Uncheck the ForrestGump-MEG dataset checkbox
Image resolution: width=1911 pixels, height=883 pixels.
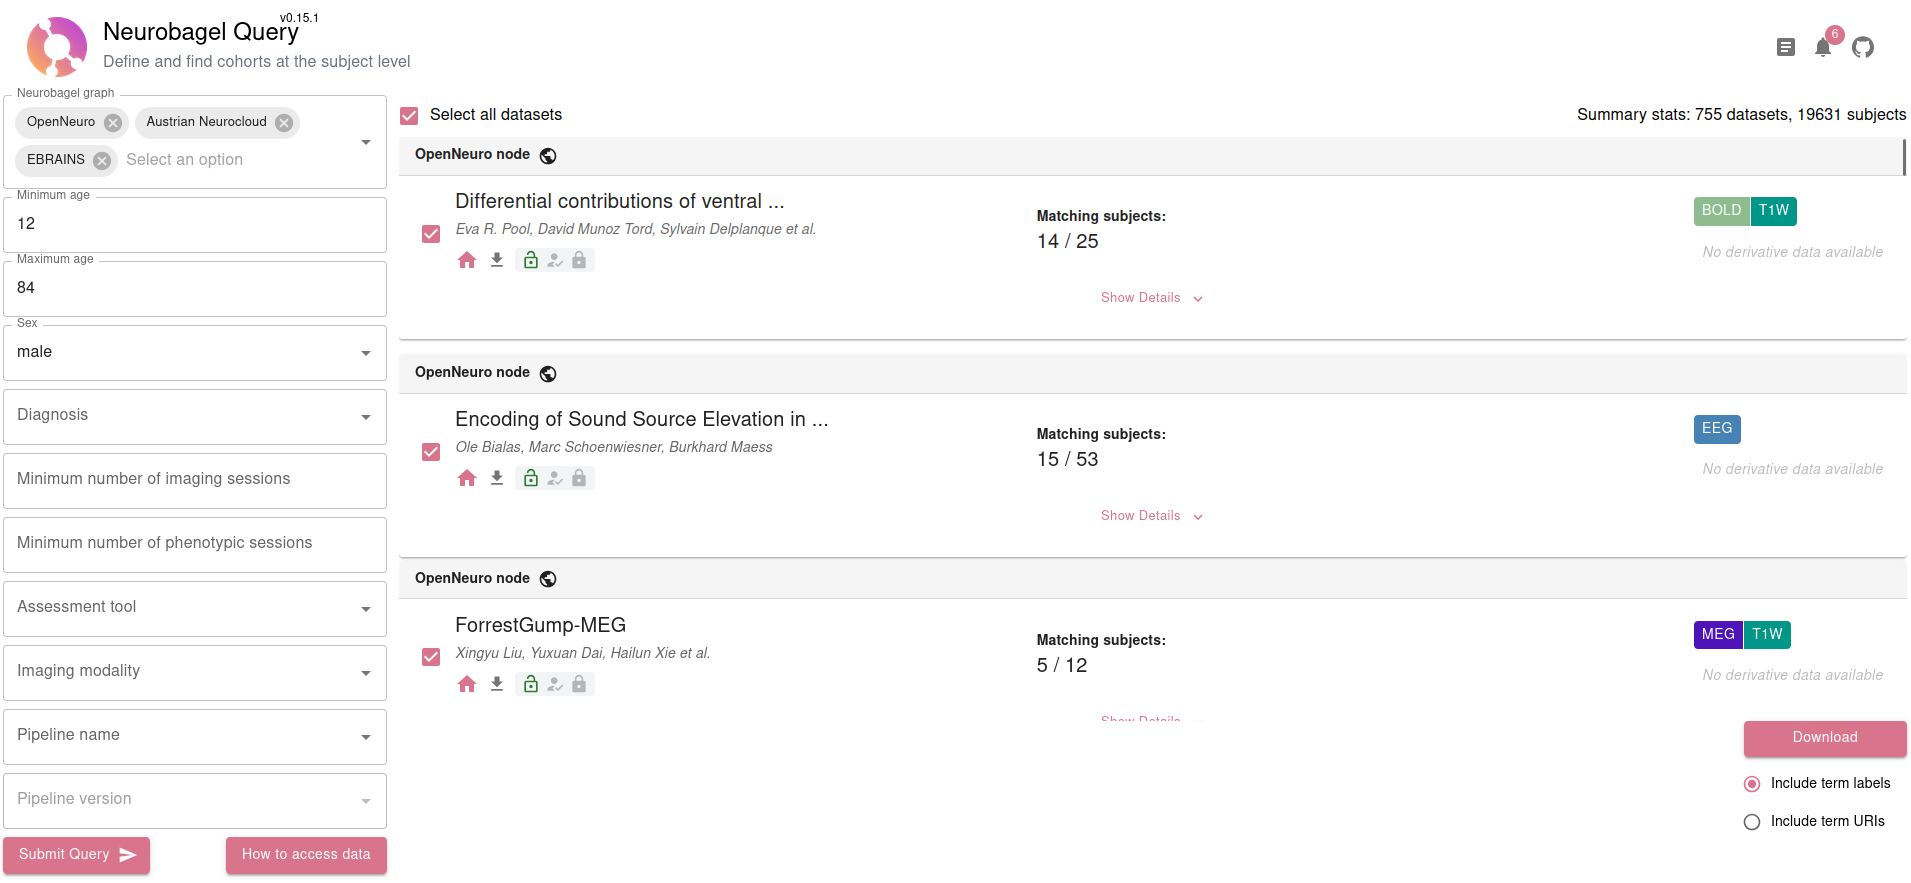point(431,657)
